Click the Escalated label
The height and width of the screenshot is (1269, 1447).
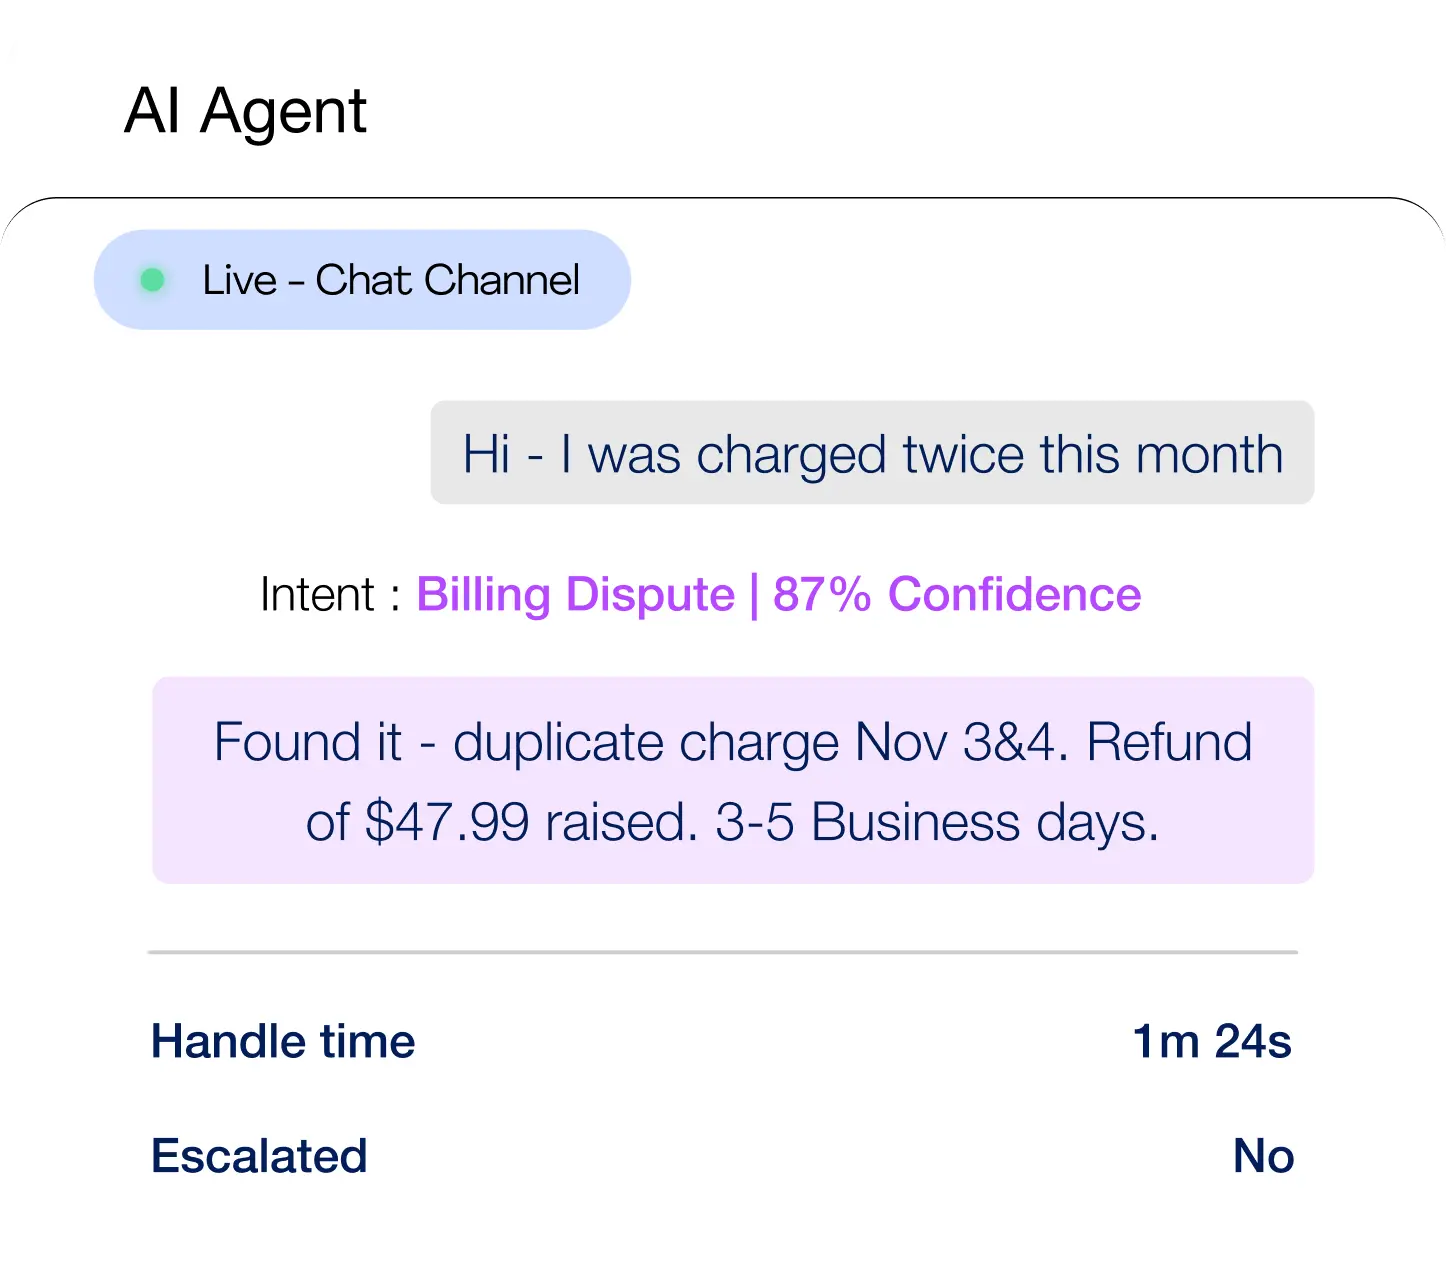pos(259,1156)
